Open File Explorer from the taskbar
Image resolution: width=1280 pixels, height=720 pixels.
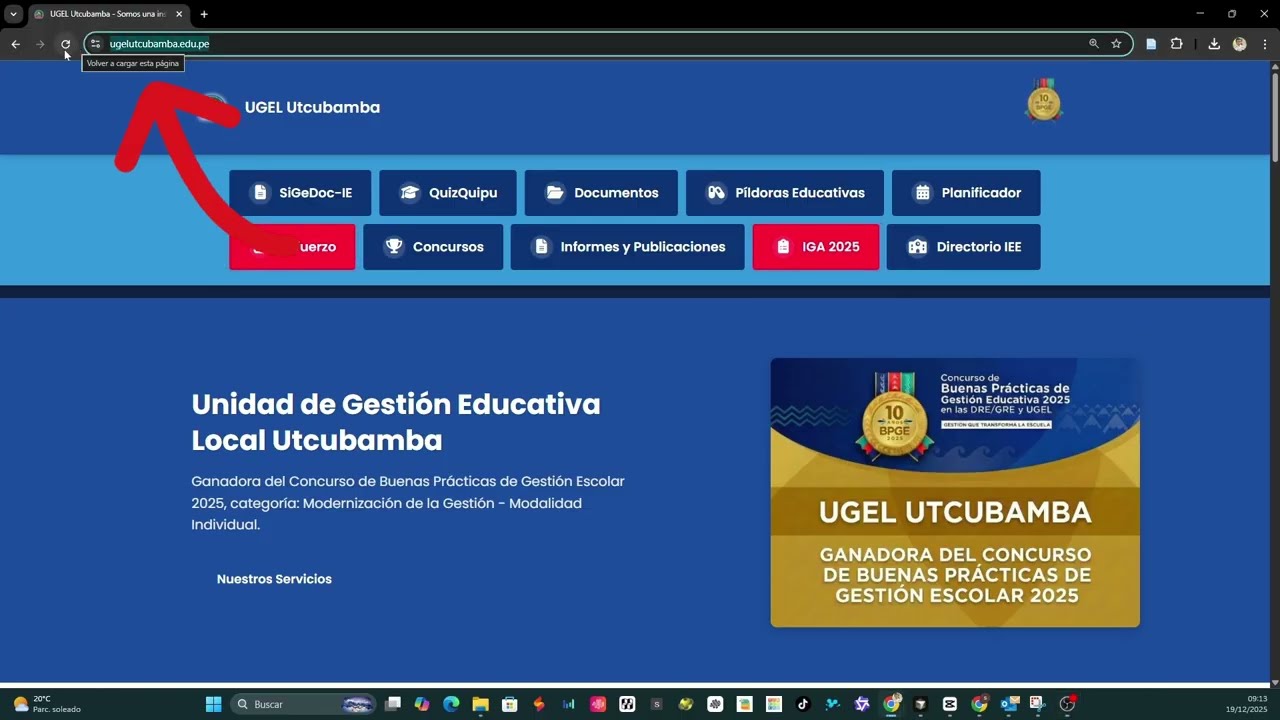tap(480, 704)
